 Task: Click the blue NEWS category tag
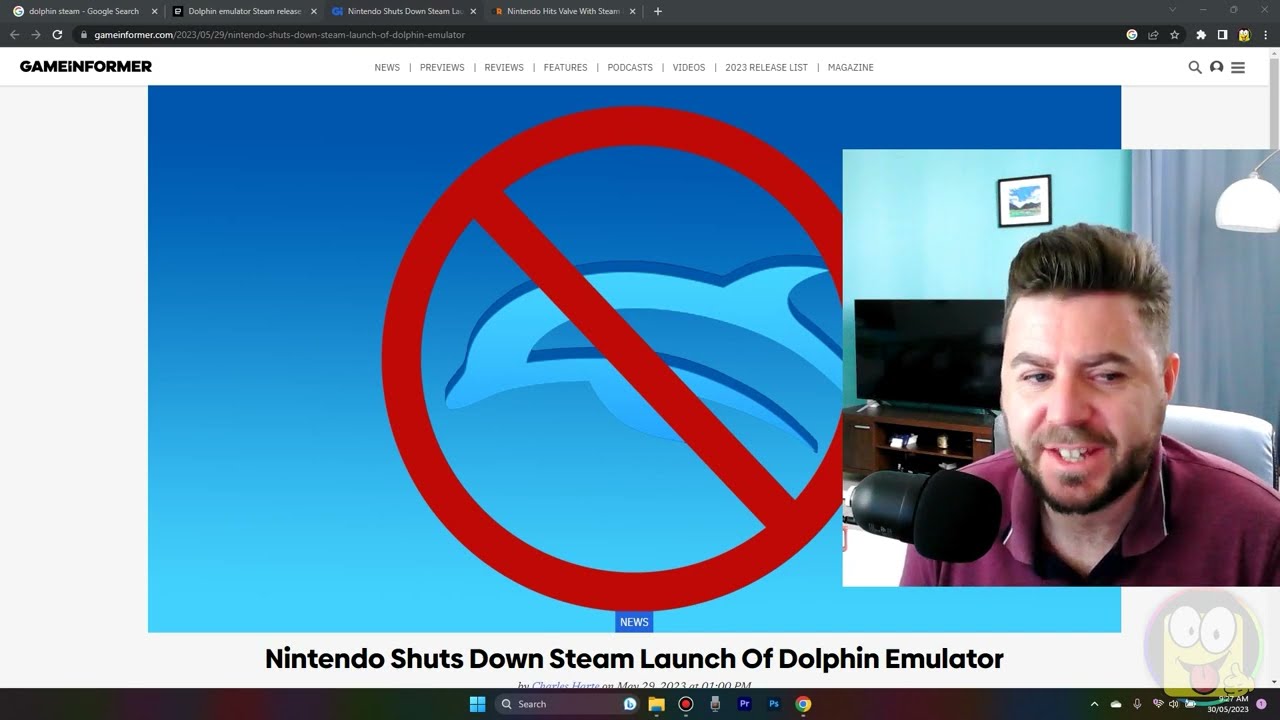634,622
